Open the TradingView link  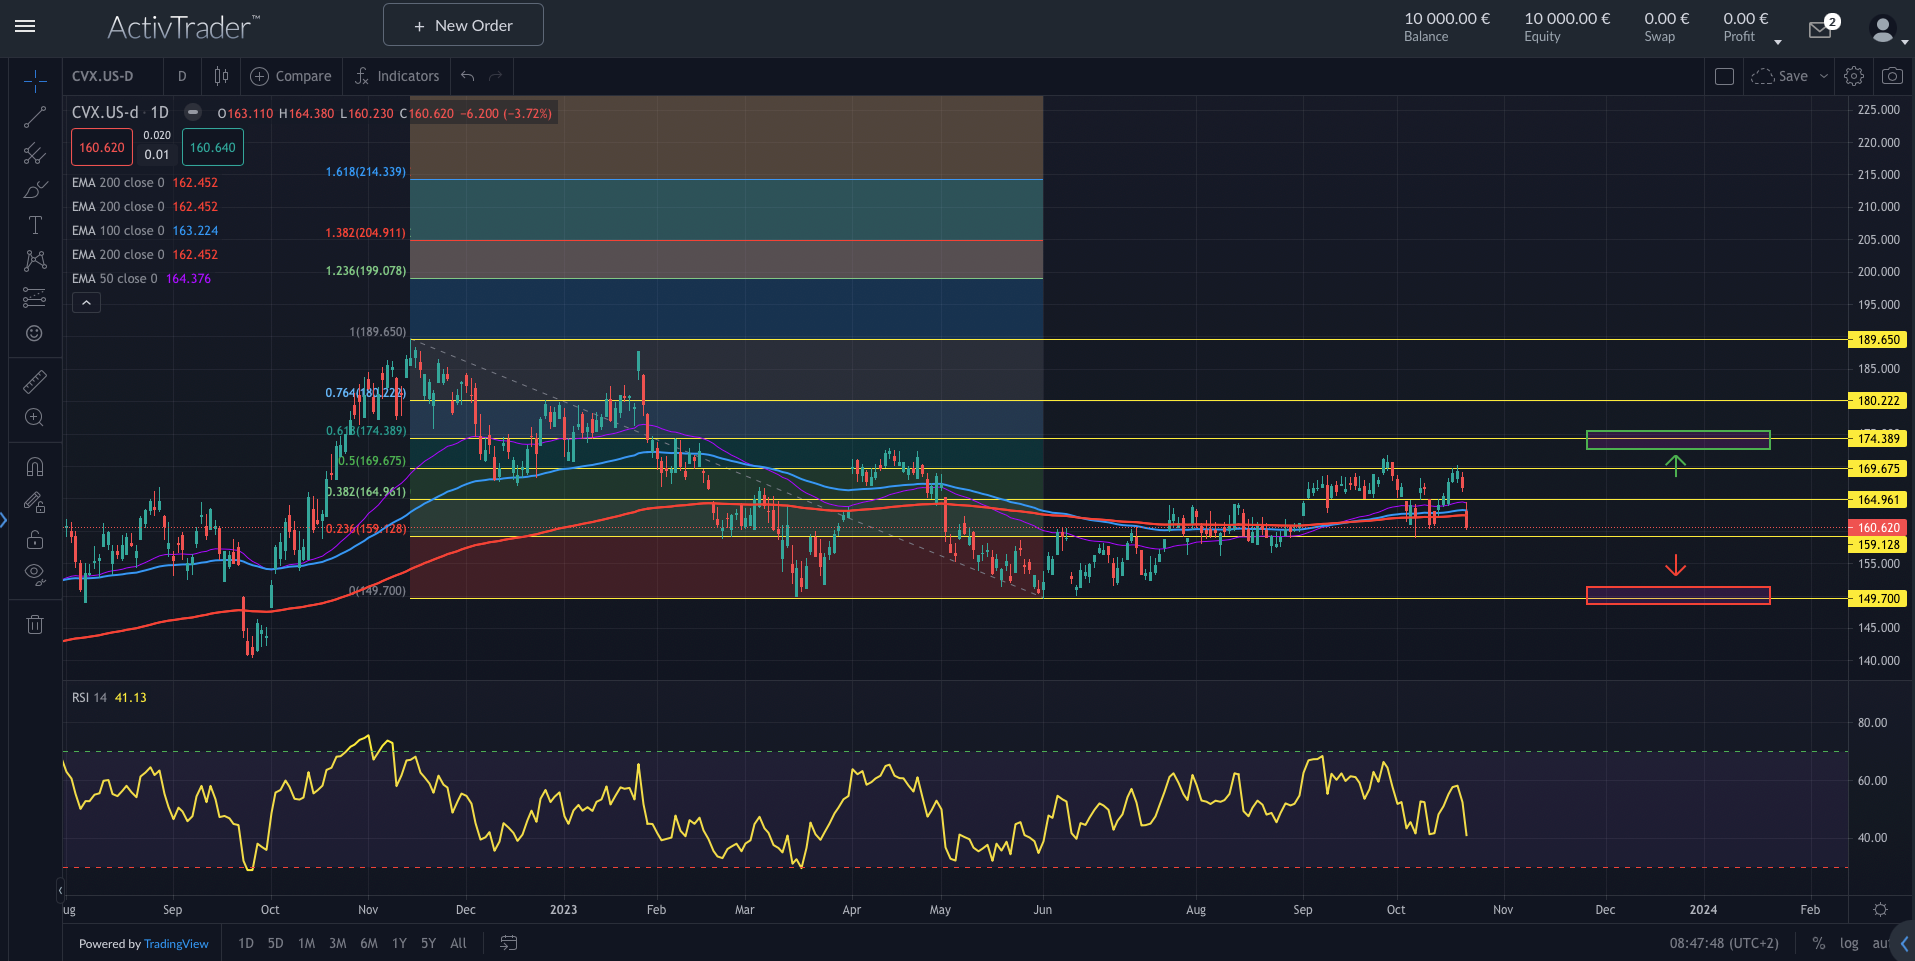pyautogui.click(x=176, y=944)
